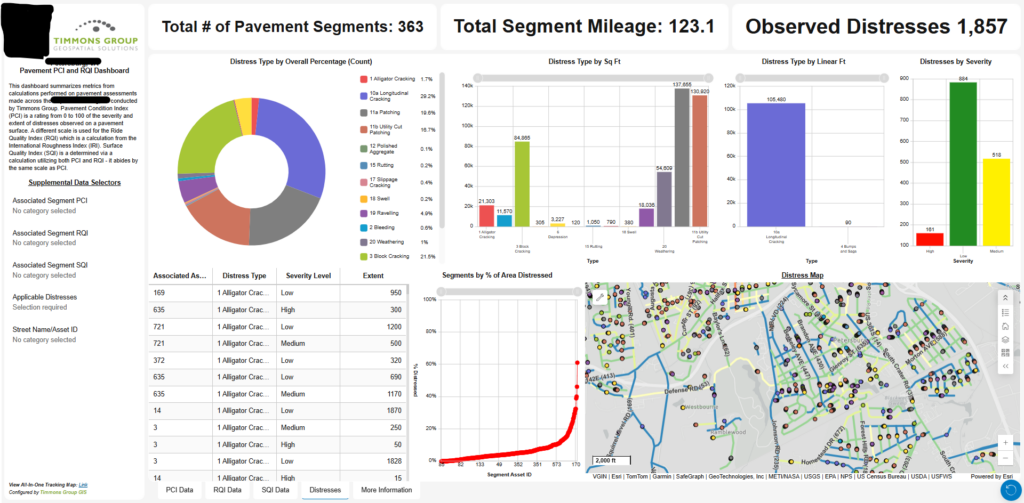The width and height of the screenshot is (1024, 503).
Task: Select the green 3 Block Cracking legend swatch
Action: tap(363, 257)
